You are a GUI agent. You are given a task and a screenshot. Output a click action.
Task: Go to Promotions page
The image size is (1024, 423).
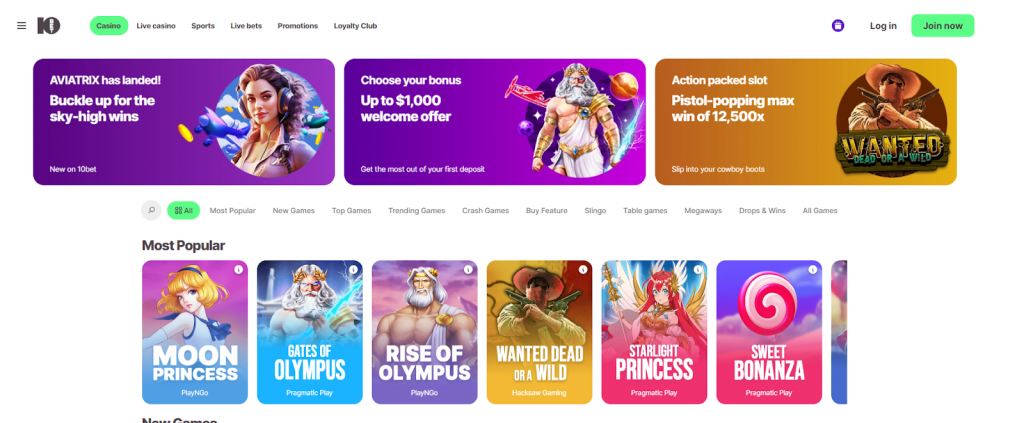point(298,26)
